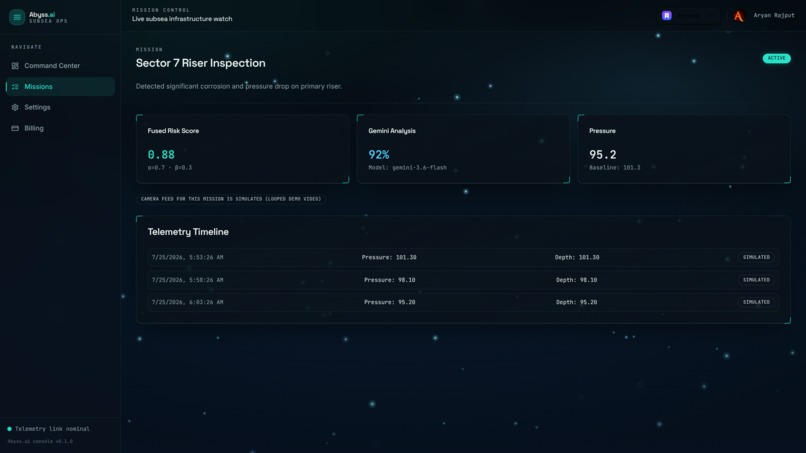
Task: Click the Depth: 101.30 reading
Action: coord(577,257)
